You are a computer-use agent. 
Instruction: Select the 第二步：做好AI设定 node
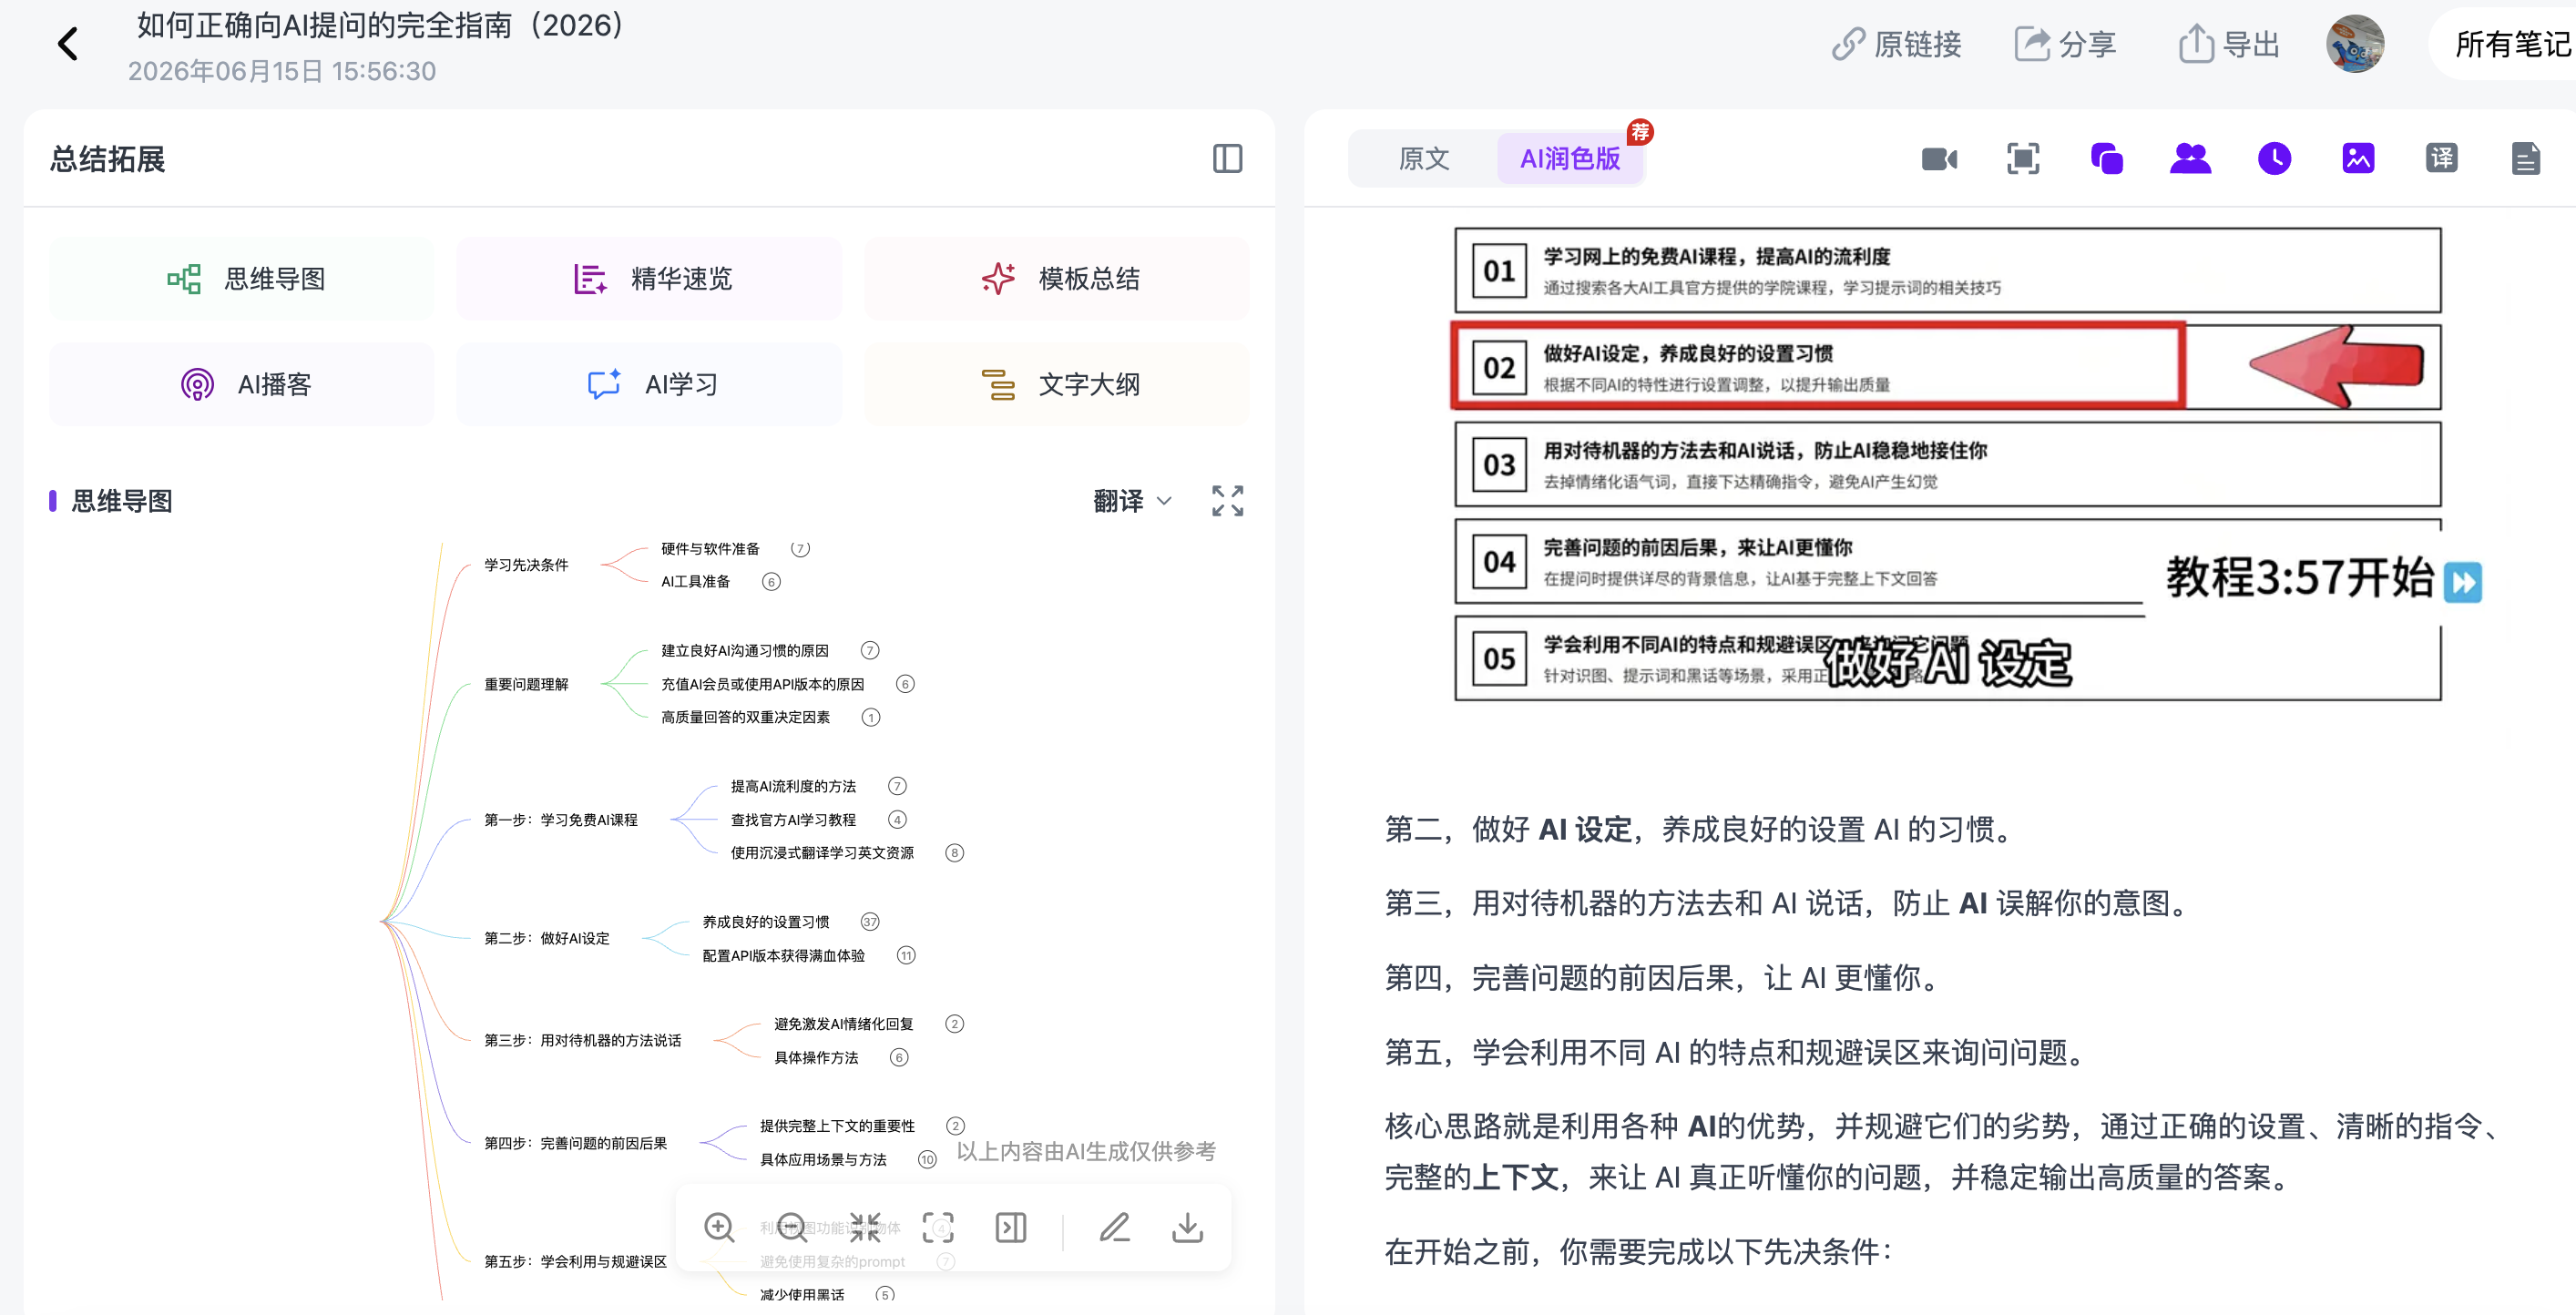[x=547, y=938]
